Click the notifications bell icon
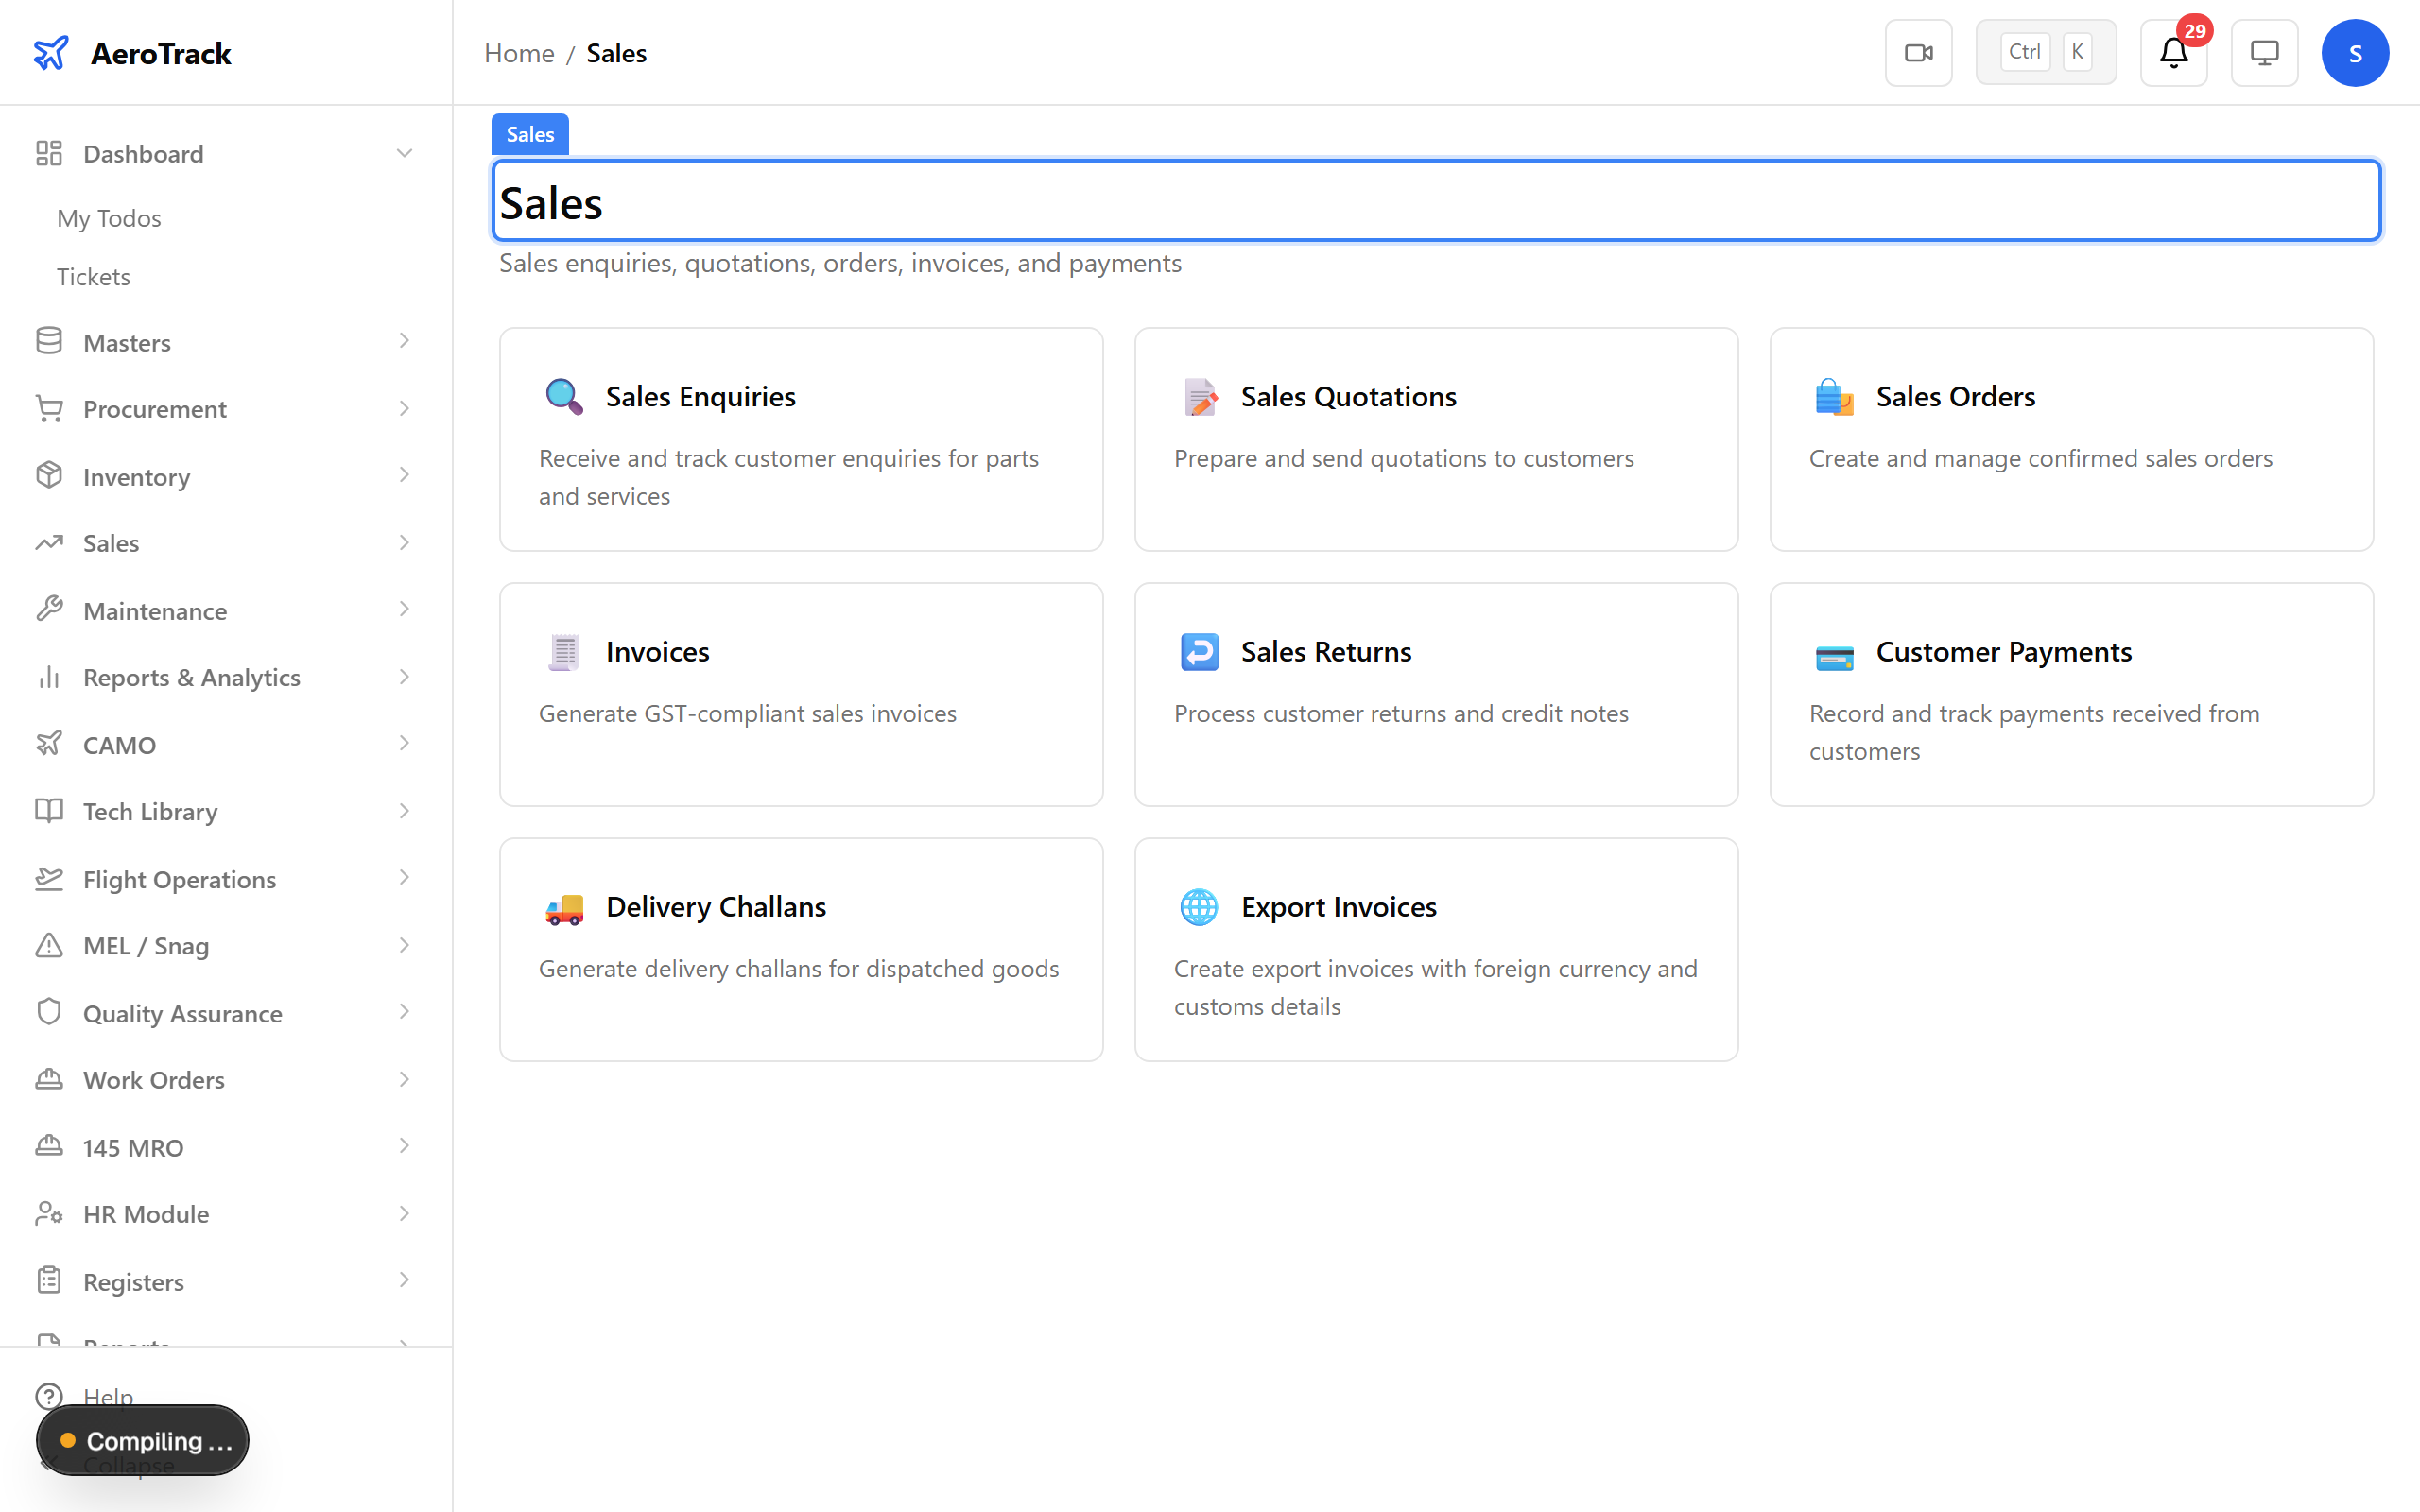Image resolution: width=2420 pixels, height=1512 pixels. point(2172,54)
